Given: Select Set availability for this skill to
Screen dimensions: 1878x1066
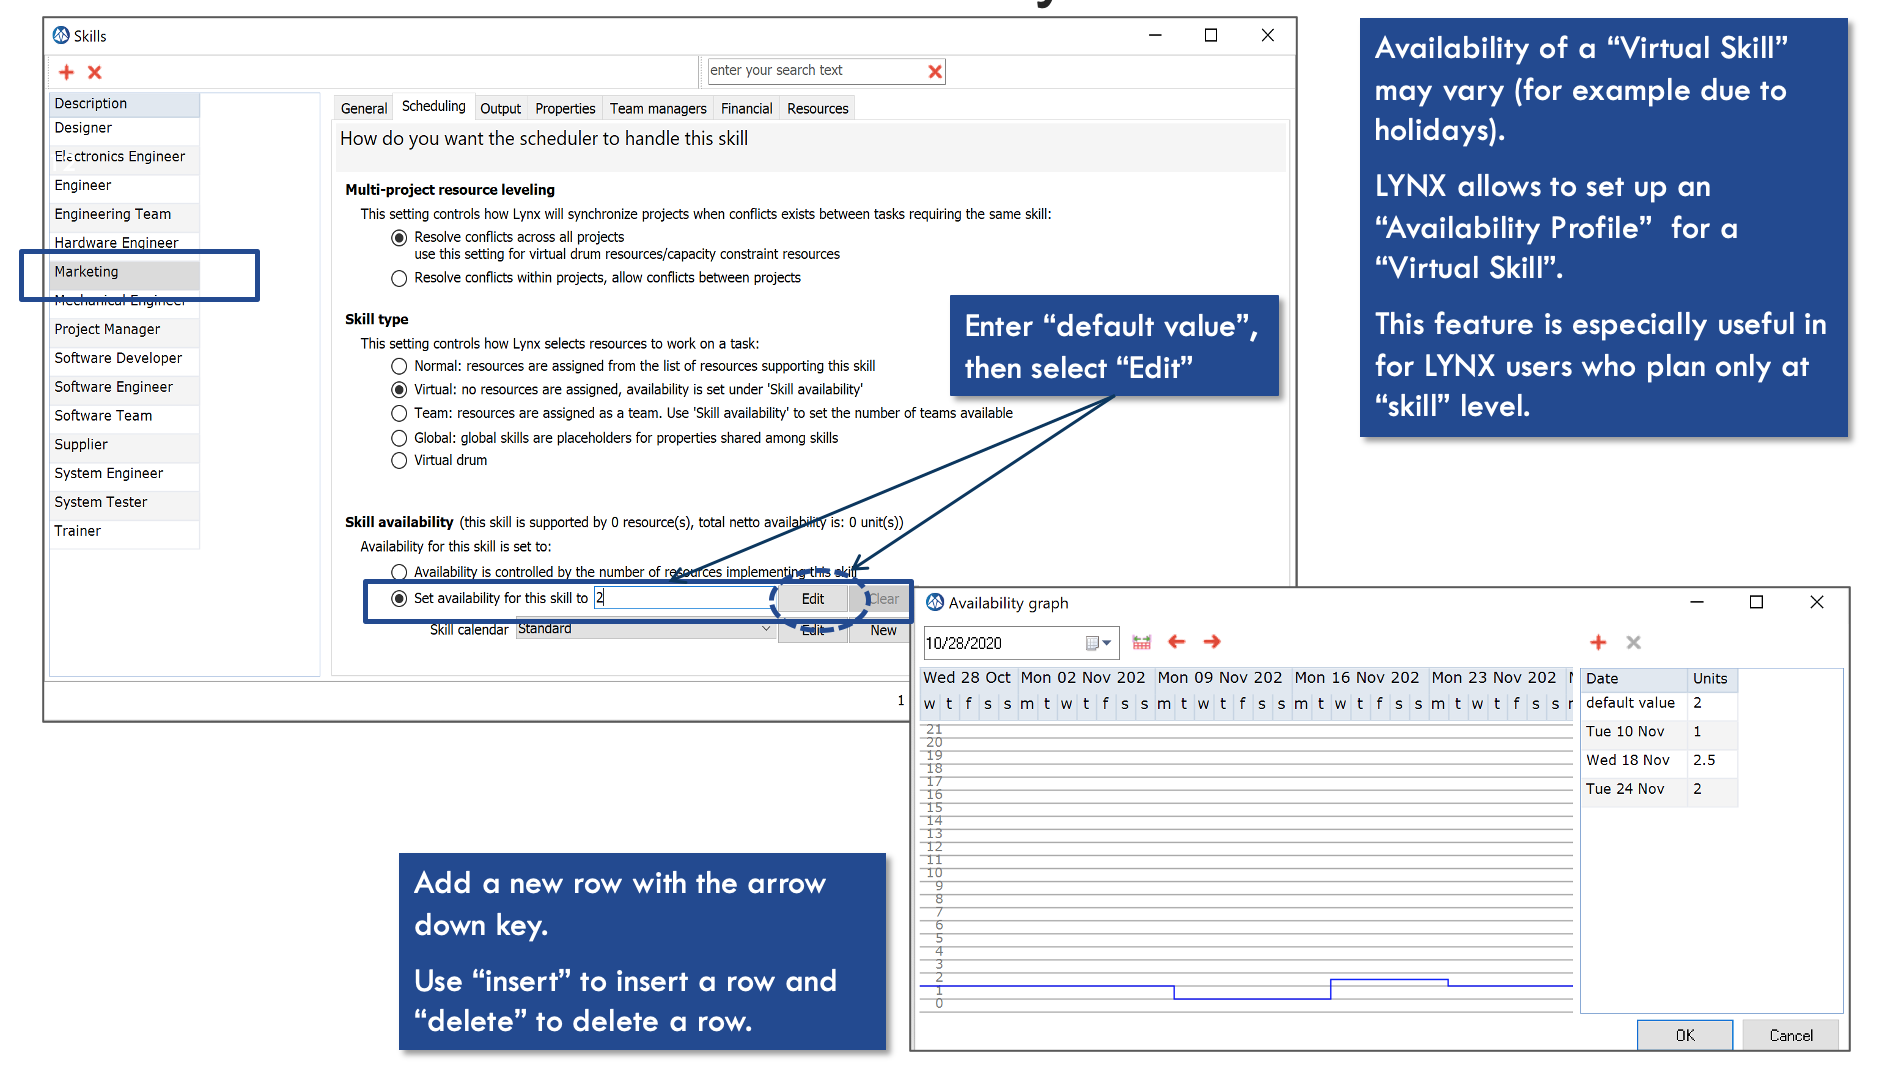Looking at the screenshot, I should click(x=399, y=598).
